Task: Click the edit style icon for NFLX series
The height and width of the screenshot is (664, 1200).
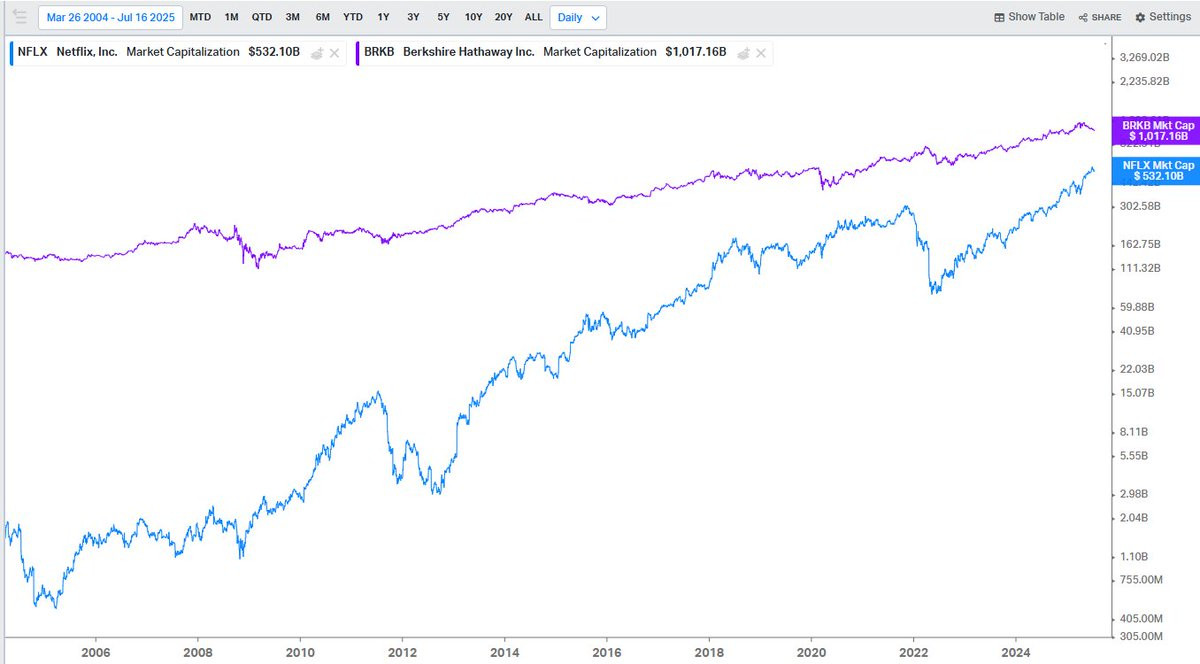Action: pyautogui.click(x=317, y=53)
